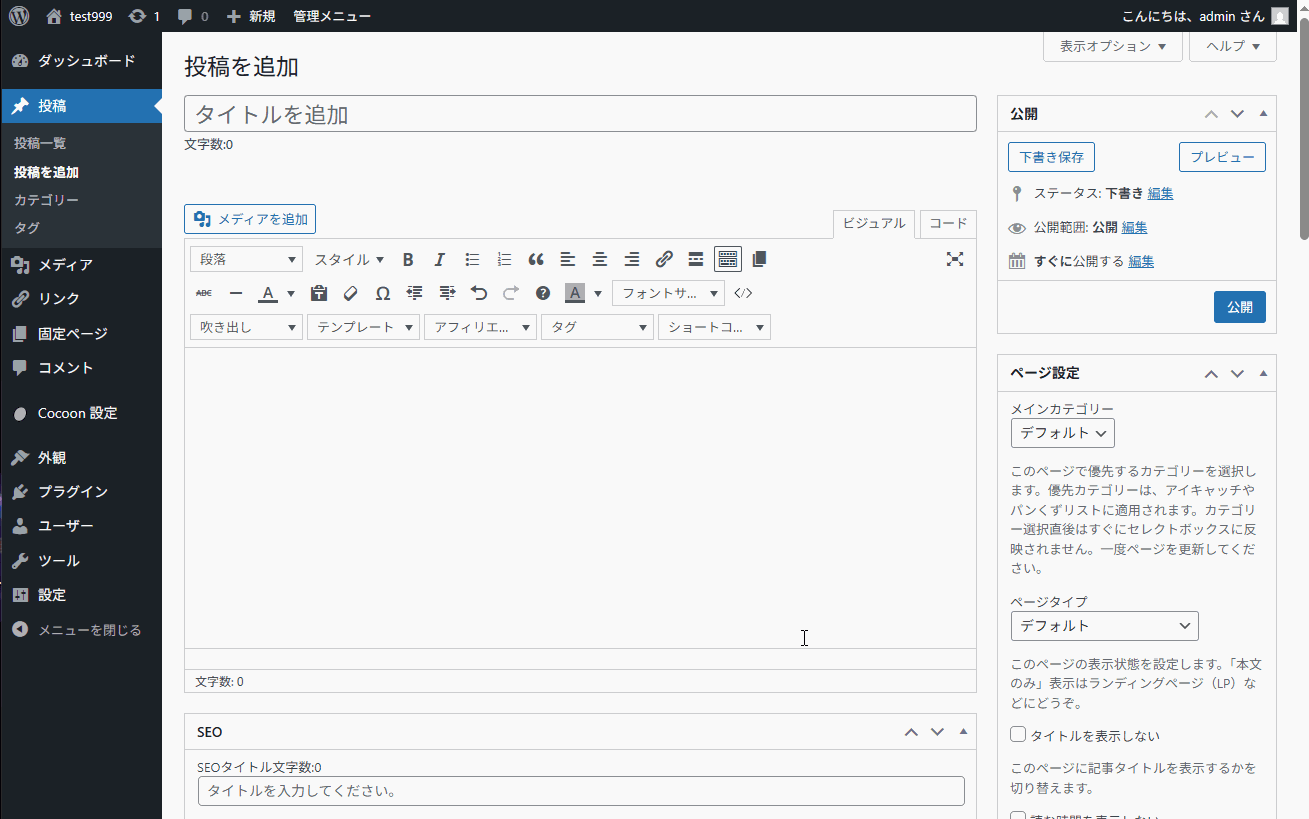Apply blockquote formatting
Screen dimensions: 1309x819
tap(536, 259)
